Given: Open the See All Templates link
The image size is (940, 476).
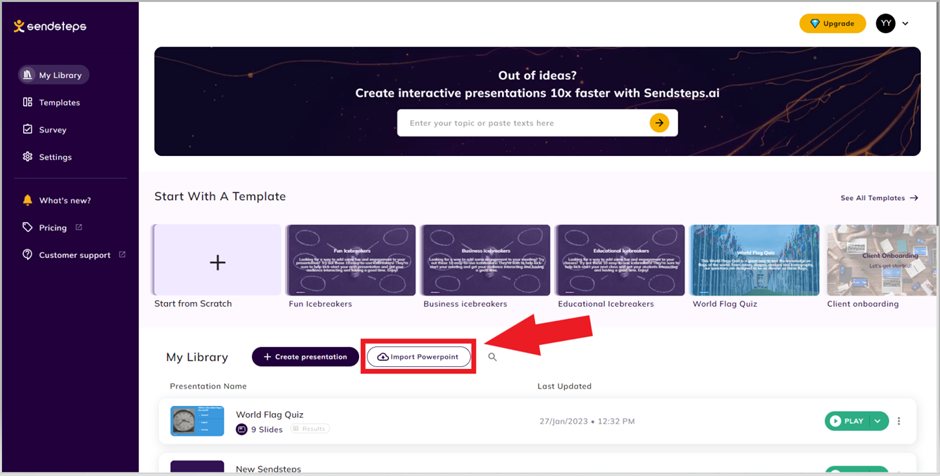Looking at the screenshot, I should coord(879,198).
